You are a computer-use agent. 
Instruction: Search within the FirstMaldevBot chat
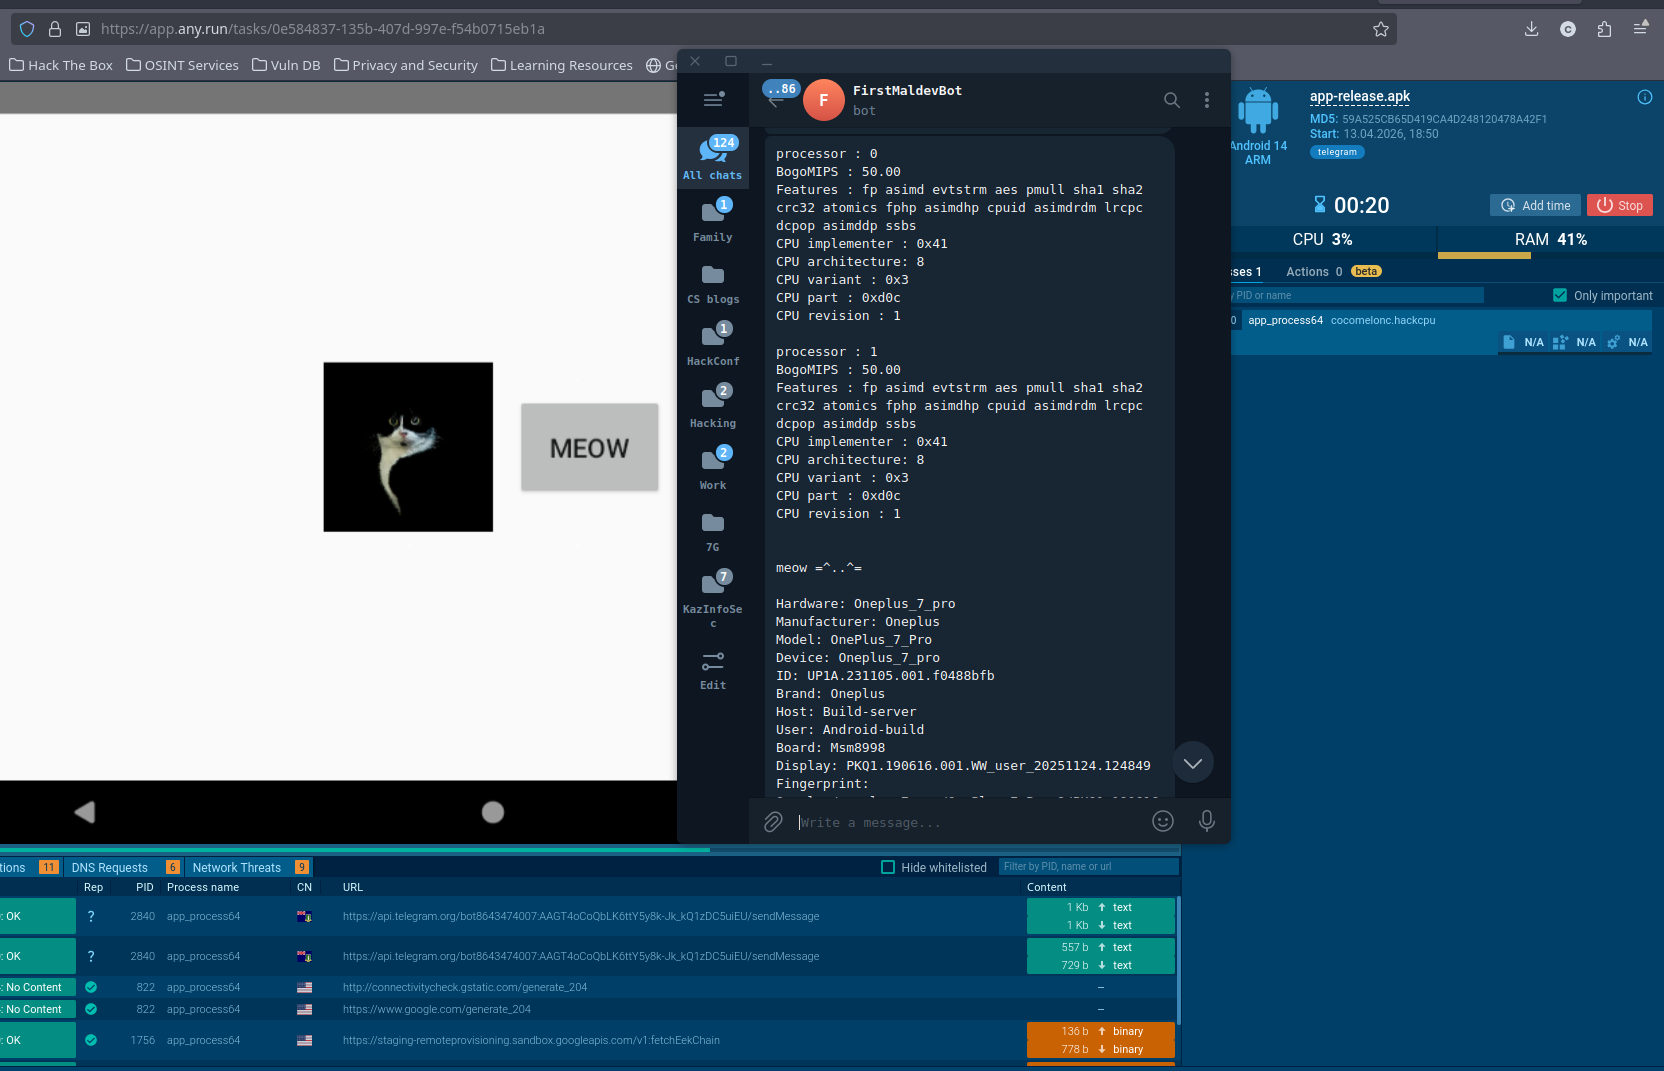pyautogui.click(x=1171, y=100)
